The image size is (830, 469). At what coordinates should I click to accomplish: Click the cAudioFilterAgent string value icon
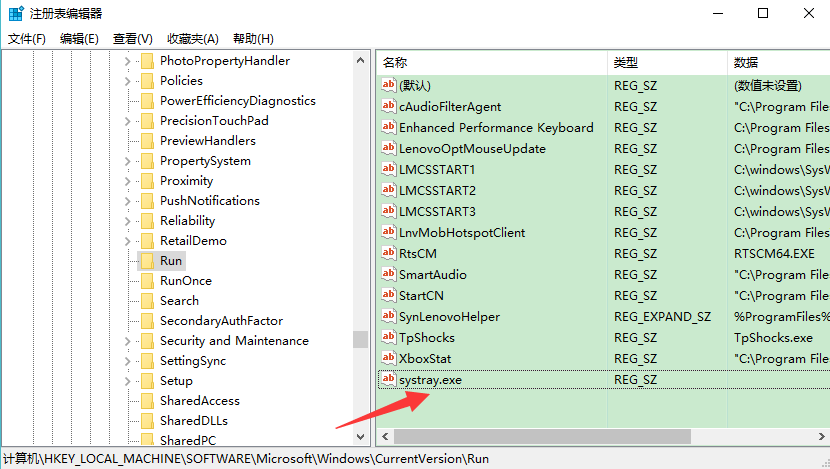[x=389, y=106]
